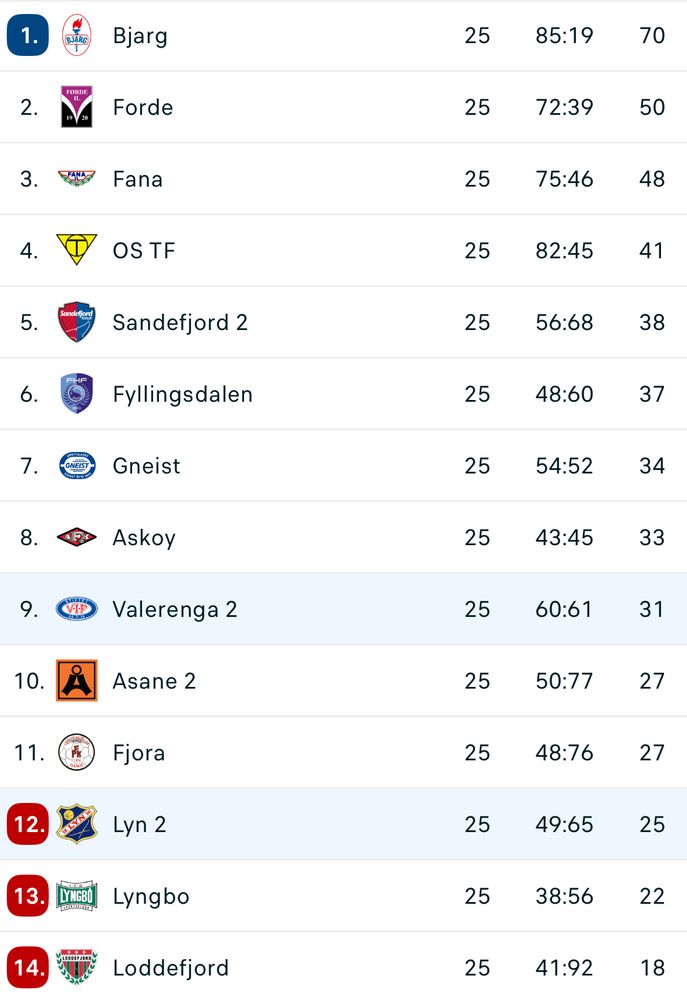
Task: Open the Askoy diamond badge
Action: pos(77,538)
